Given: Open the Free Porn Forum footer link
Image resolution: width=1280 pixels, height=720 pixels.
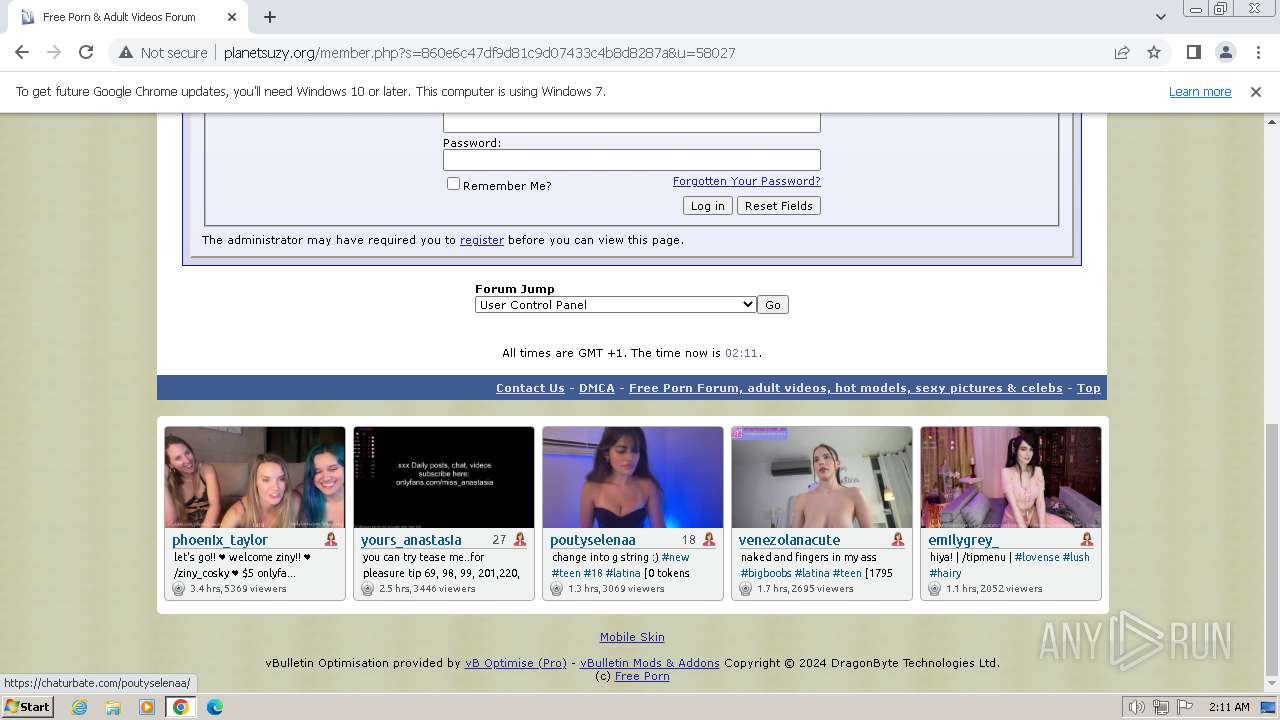Looking at the screenshot, I should click(845, 388).
